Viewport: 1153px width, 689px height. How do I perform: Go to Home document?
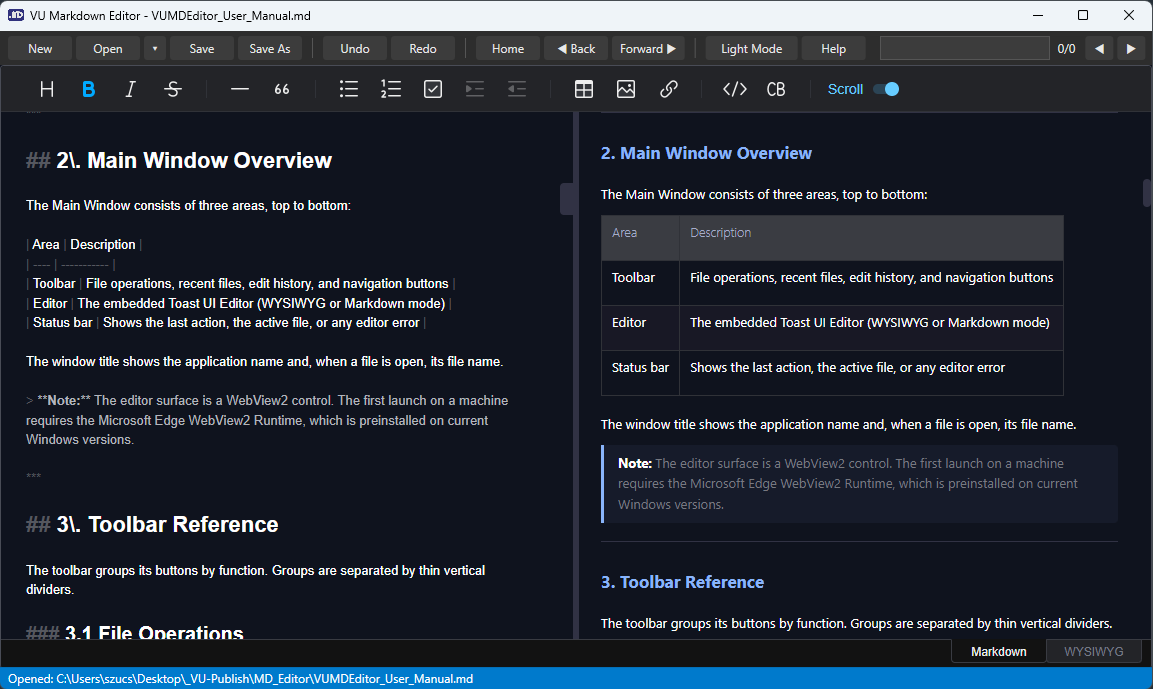(x=508, y=49)
